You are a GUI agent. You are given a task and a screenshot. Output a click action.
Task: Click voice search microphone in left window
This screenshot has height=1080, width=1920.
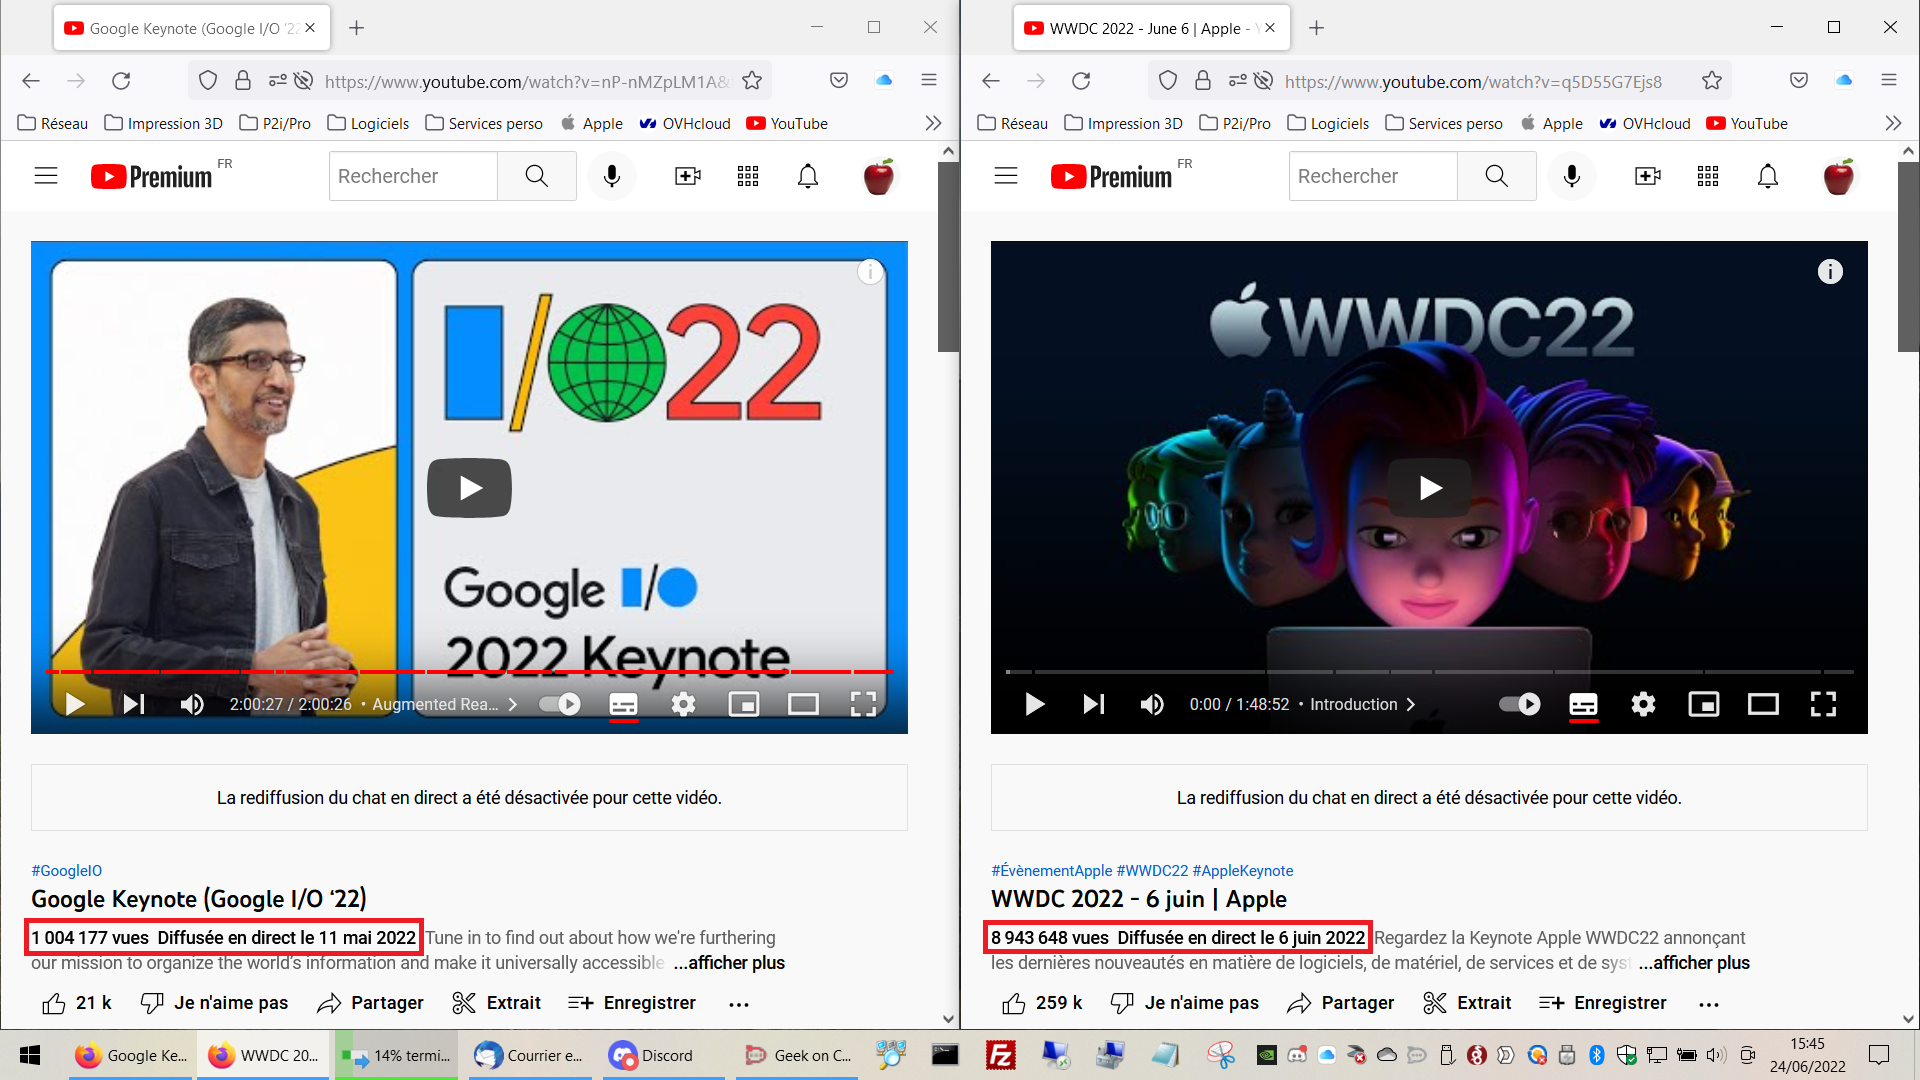(612, 176)
